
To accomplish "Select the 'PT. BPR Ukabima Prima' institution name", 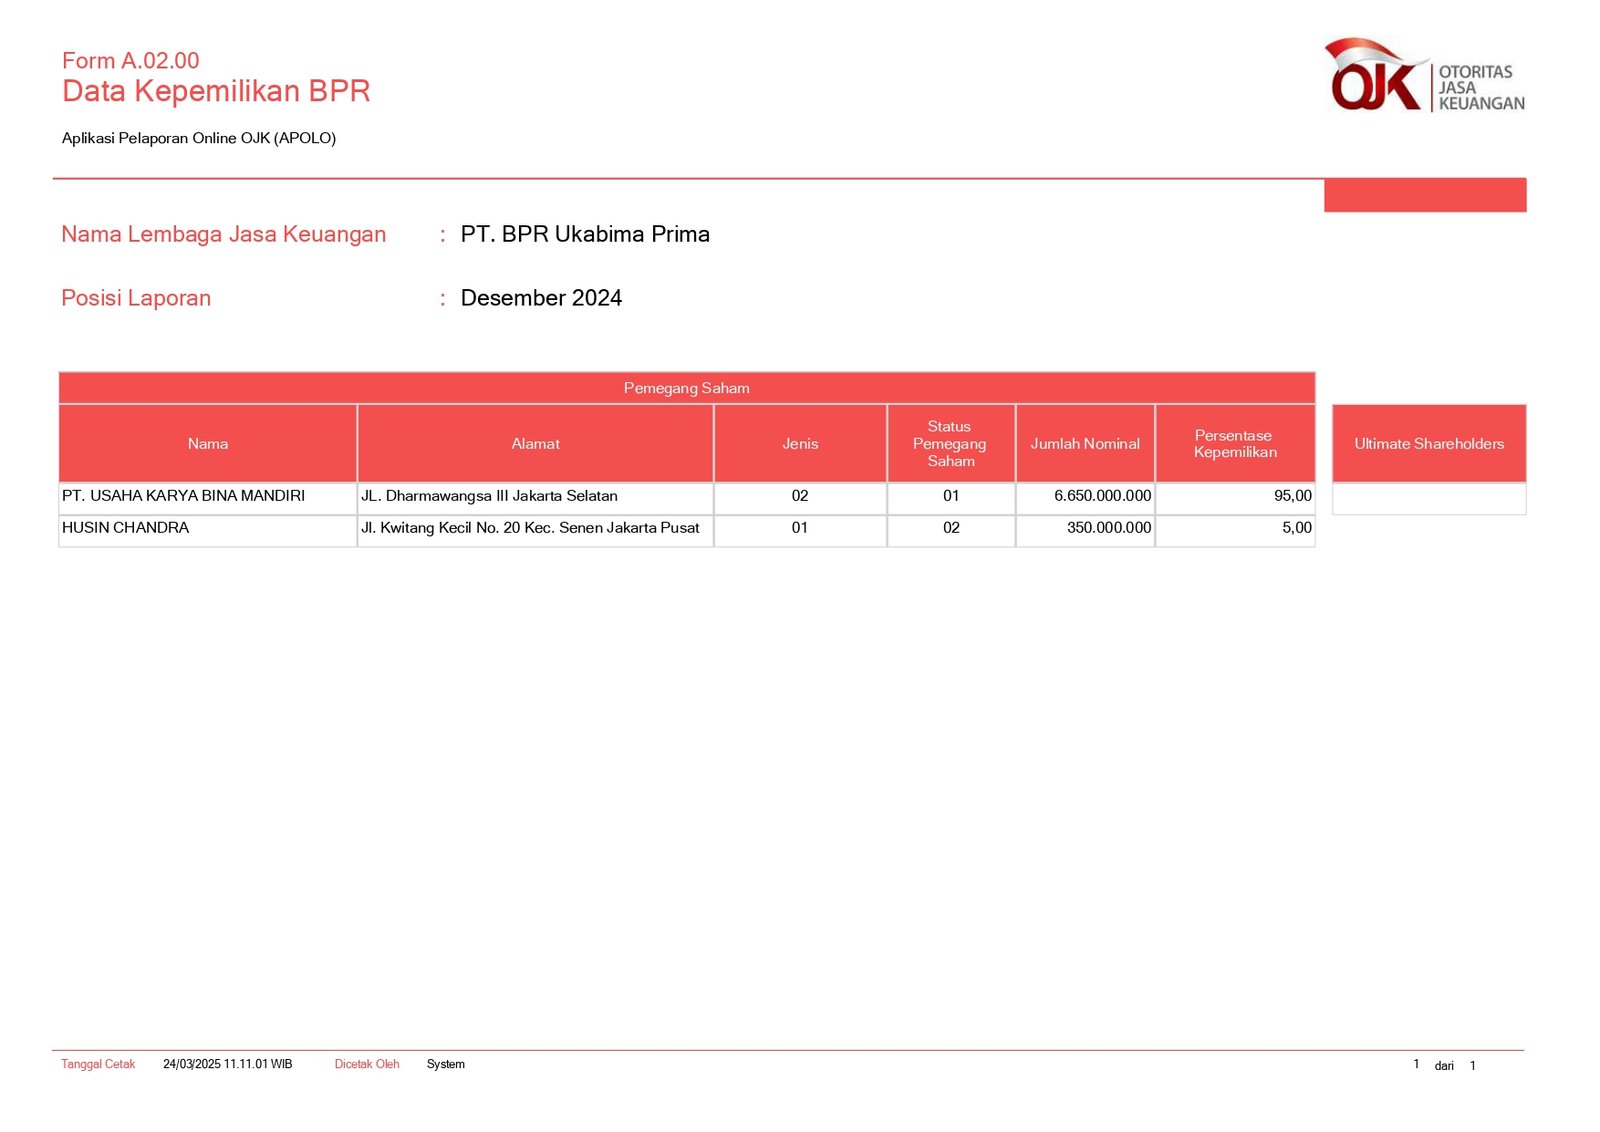I will pyautogui.click(x=585, y=234).
